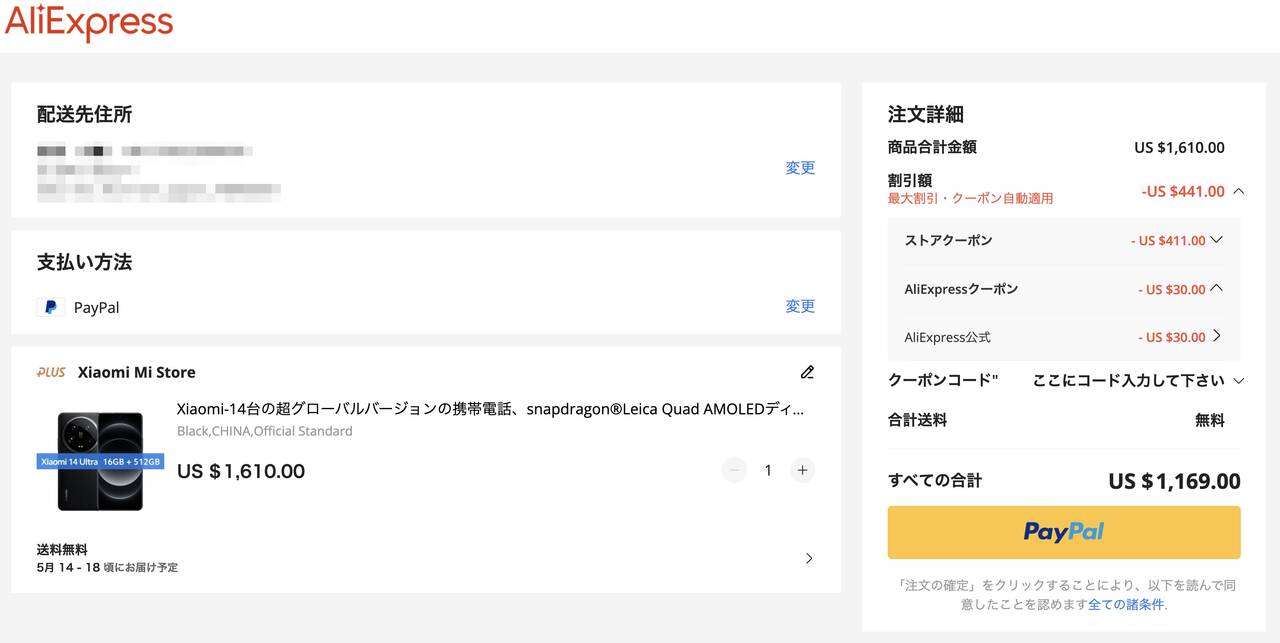Open the Xiaomi Mi Store name link

pos(137,372)
